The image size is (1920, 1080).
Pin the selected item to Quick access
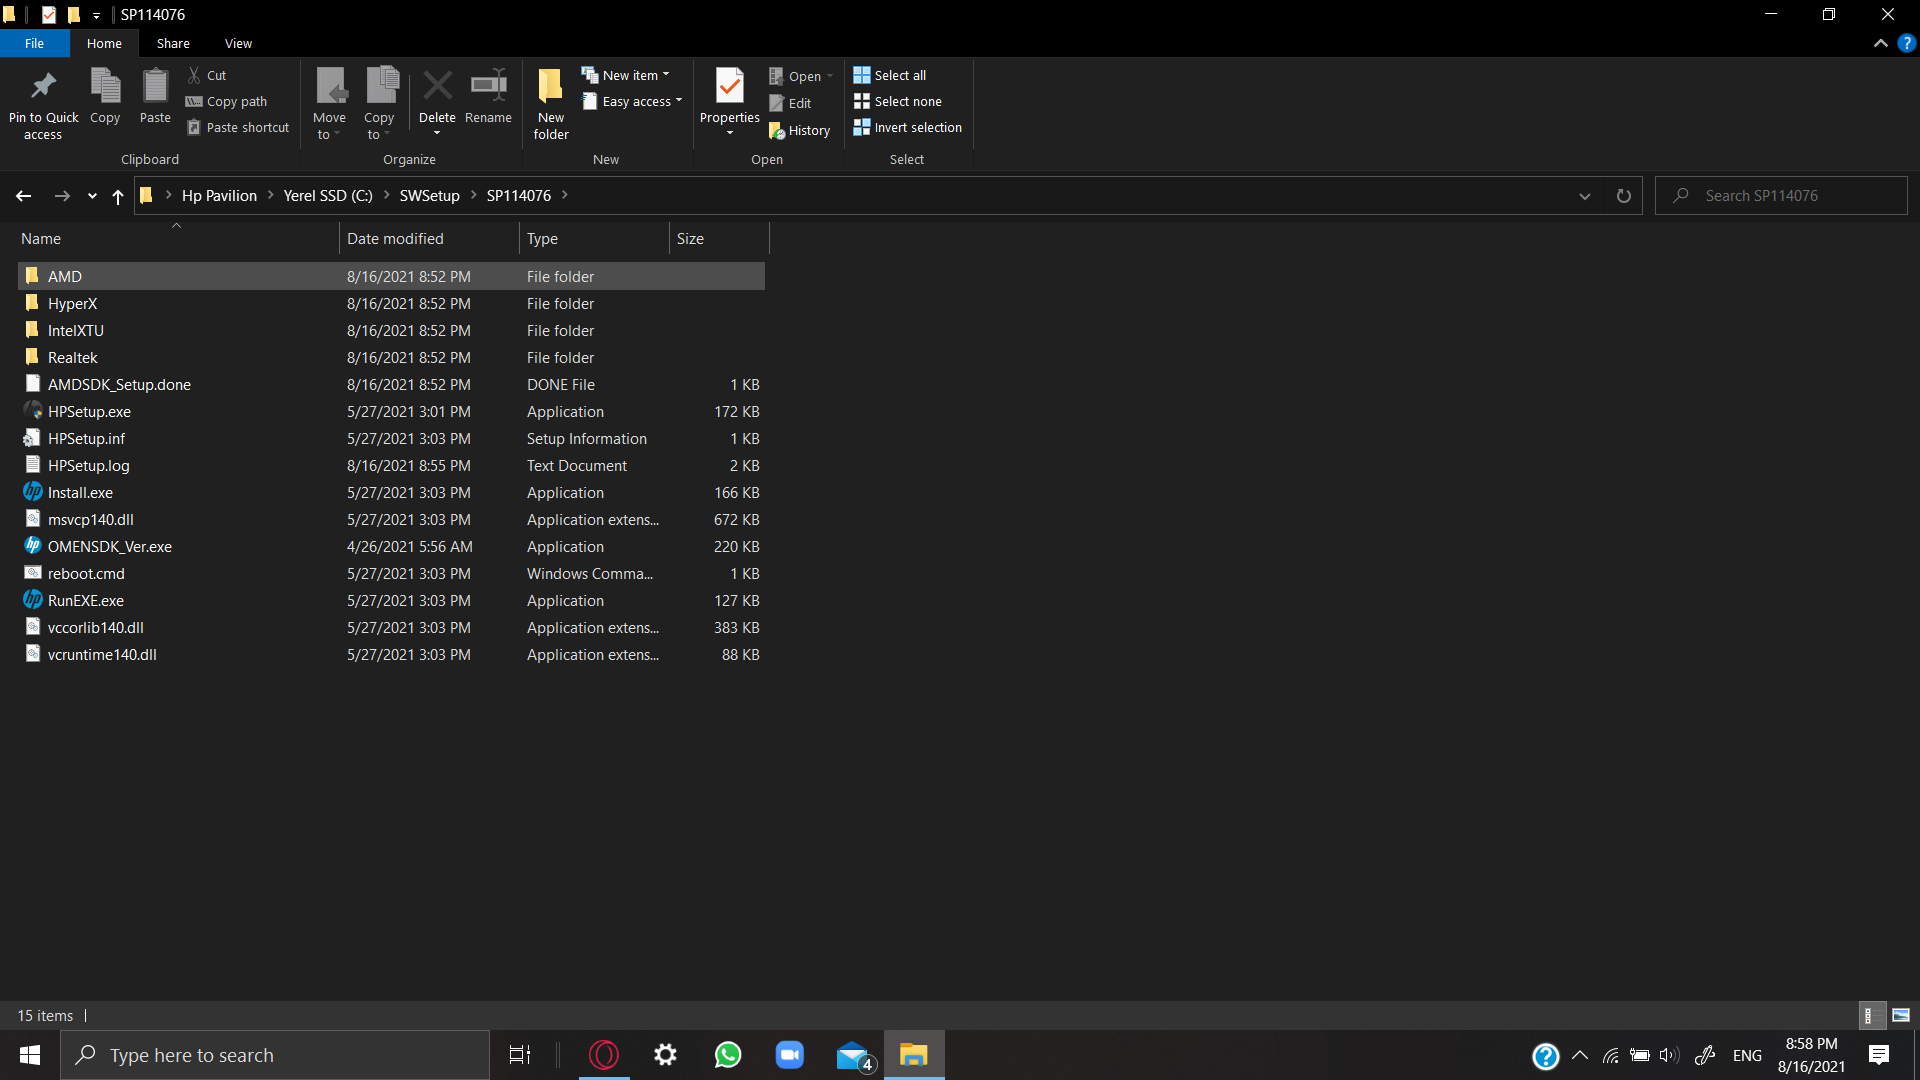[42, 105]
